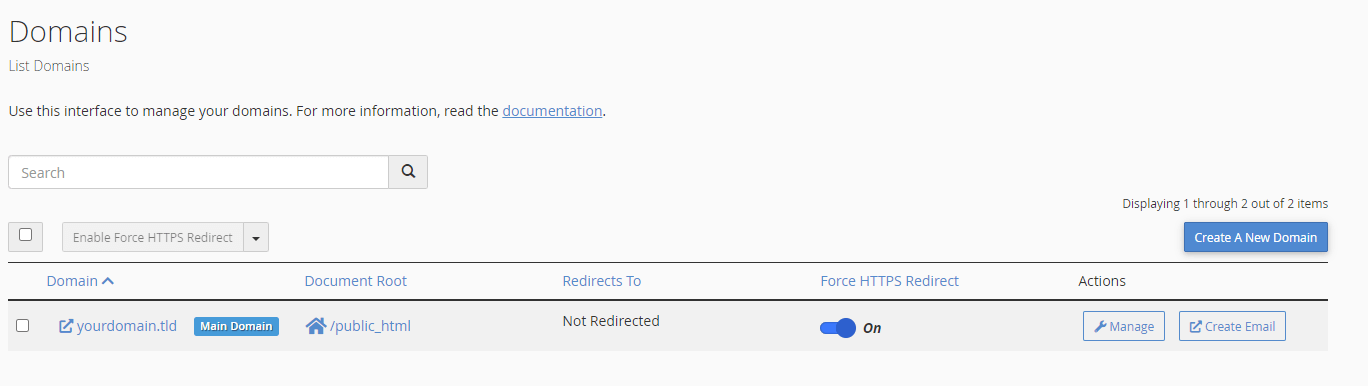The width and height of the screenshot is (1368, 386).
Task: Click the wrench icon in Manage button
Action: (x=1100, y=326)
